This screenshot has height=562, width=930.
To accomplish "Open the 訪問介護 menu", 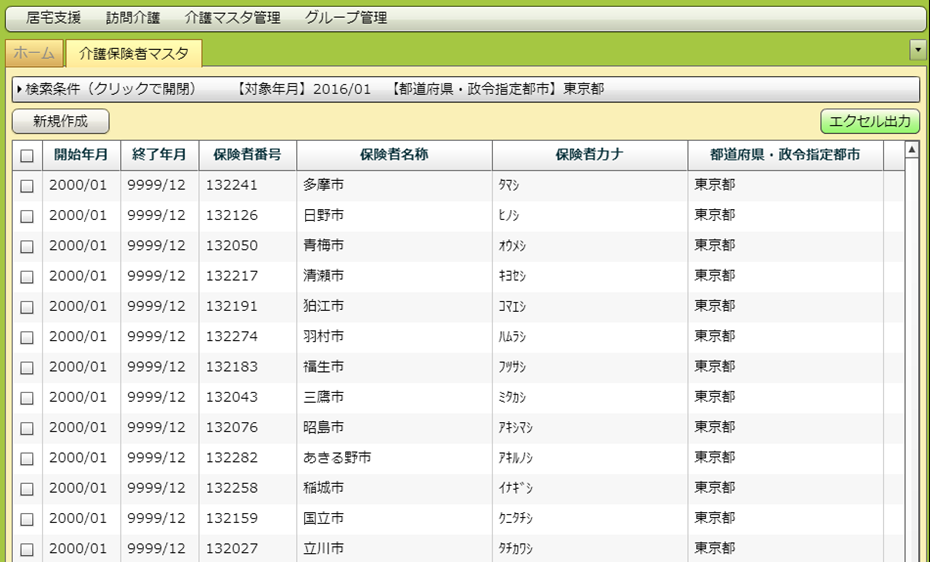I will point(133,18).
